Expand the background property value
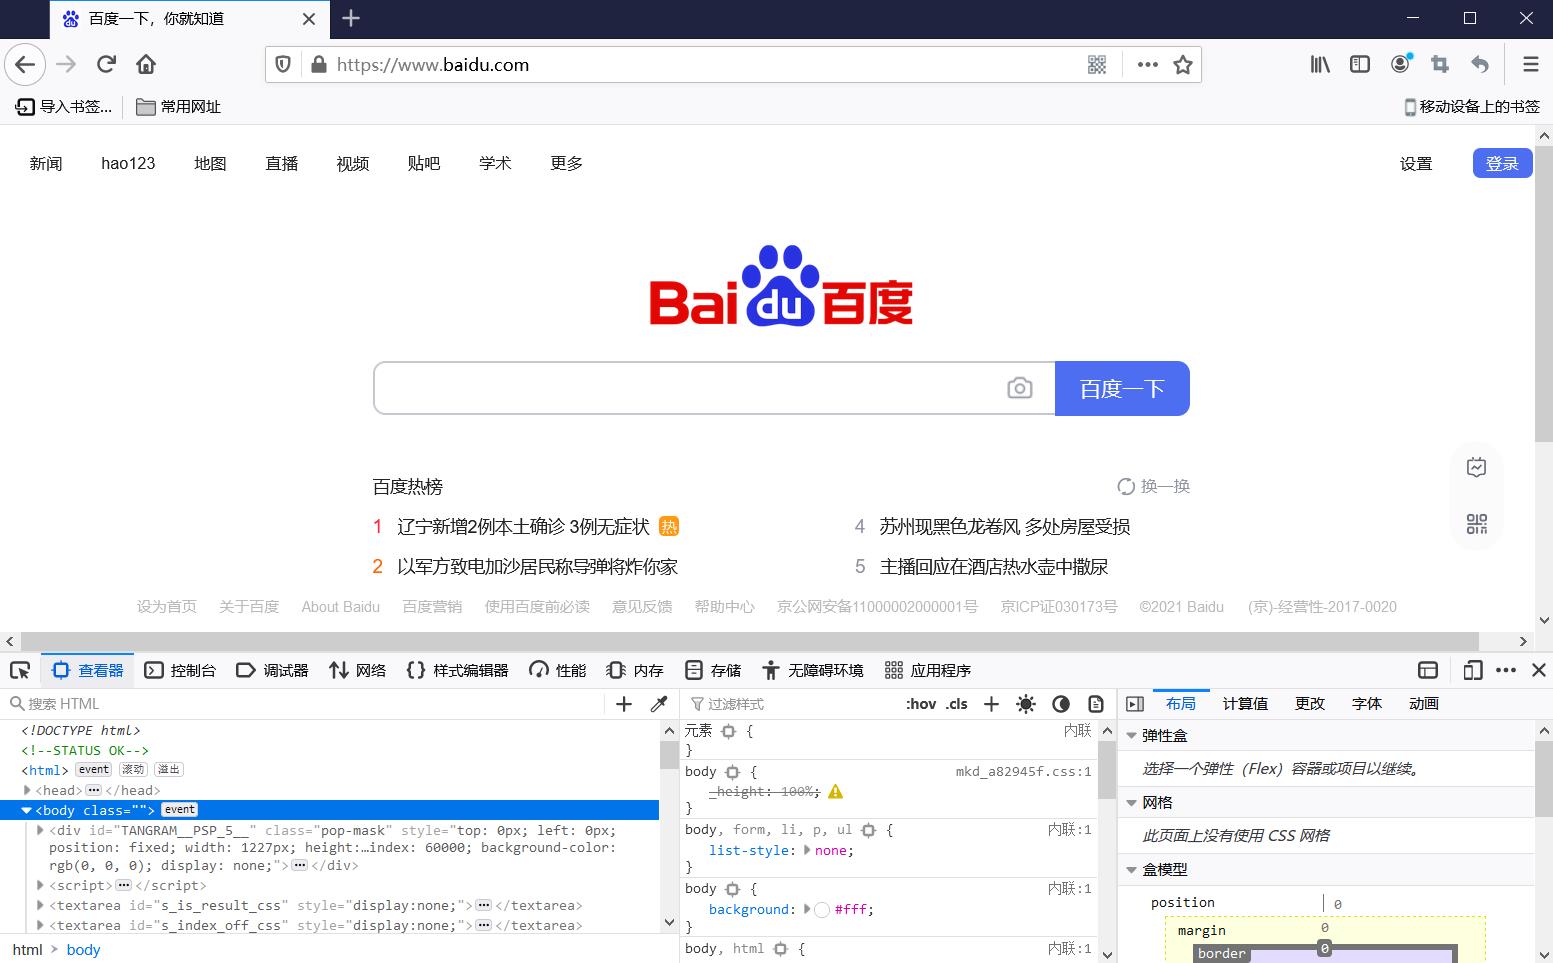Screen dimensions: 1553x963 point(808,909)
